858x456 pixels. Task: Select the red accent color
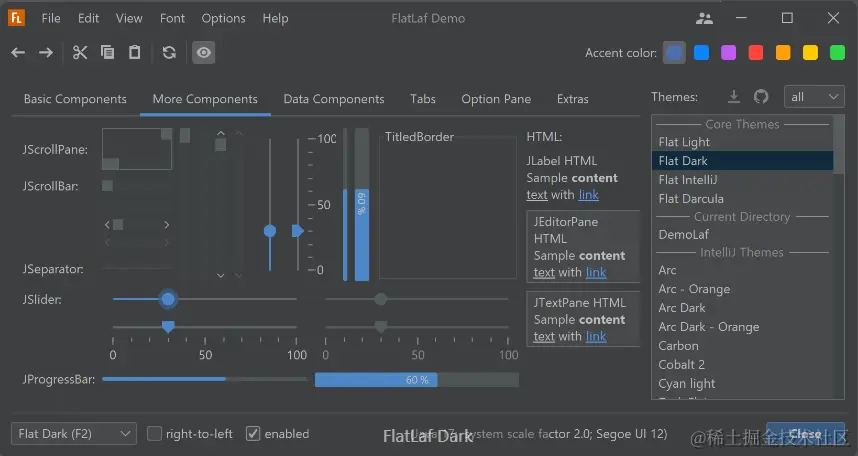click(756, 53)
